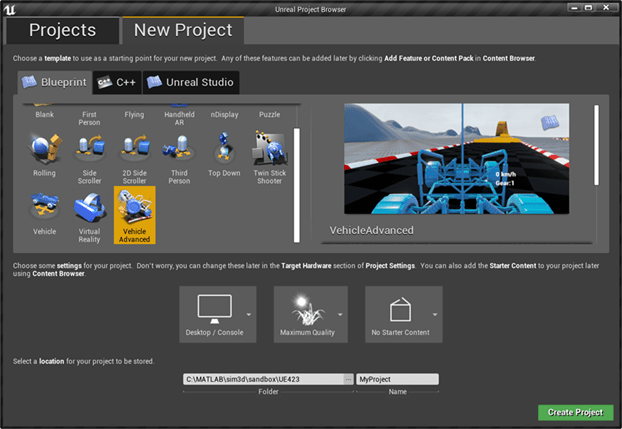Select the Side Scroller template icon
This screenshot has width=622, height=429.
[90, 148]
